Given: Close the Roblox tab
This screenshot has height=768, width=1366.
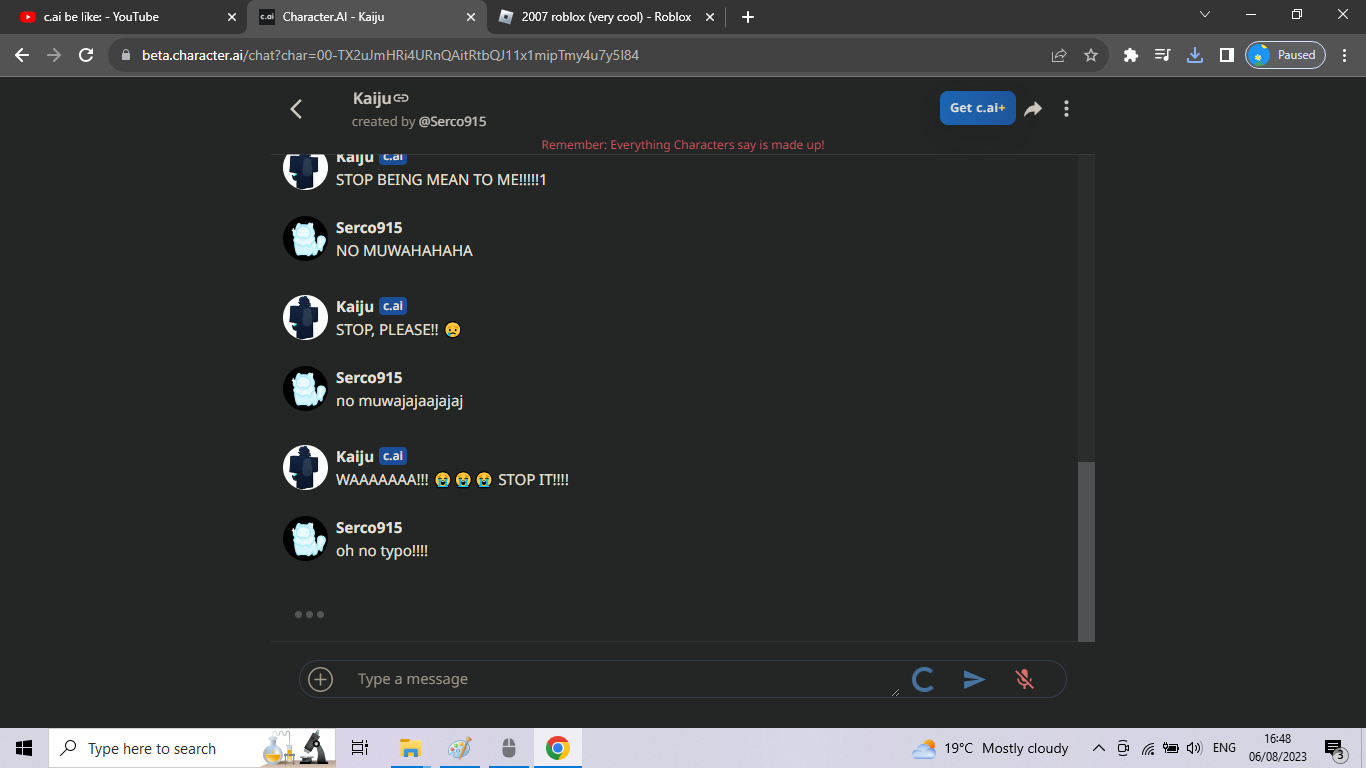Looking at the screenshot, I should 710,17.
